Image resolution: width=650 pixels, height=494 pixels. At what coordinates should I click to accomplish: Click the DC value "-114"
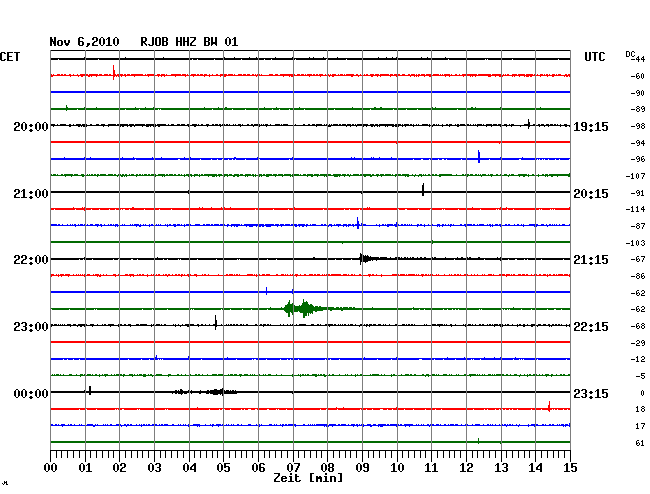click(635, 209)
